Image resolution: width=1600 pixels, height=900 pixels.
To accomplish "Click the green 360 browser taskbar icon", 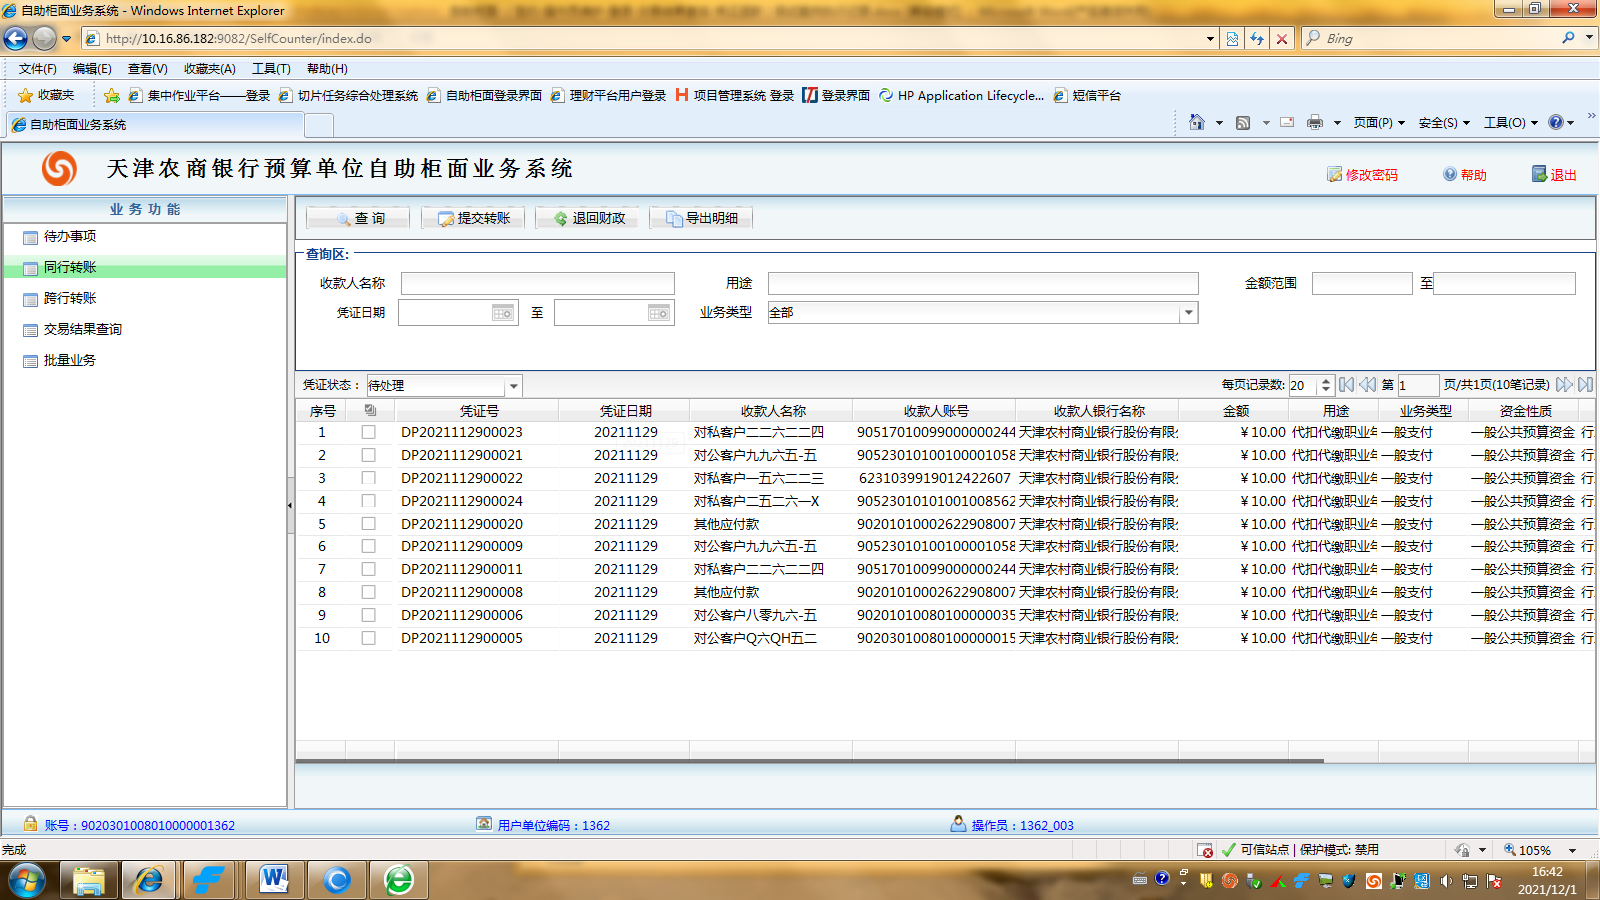I will 399,880.
